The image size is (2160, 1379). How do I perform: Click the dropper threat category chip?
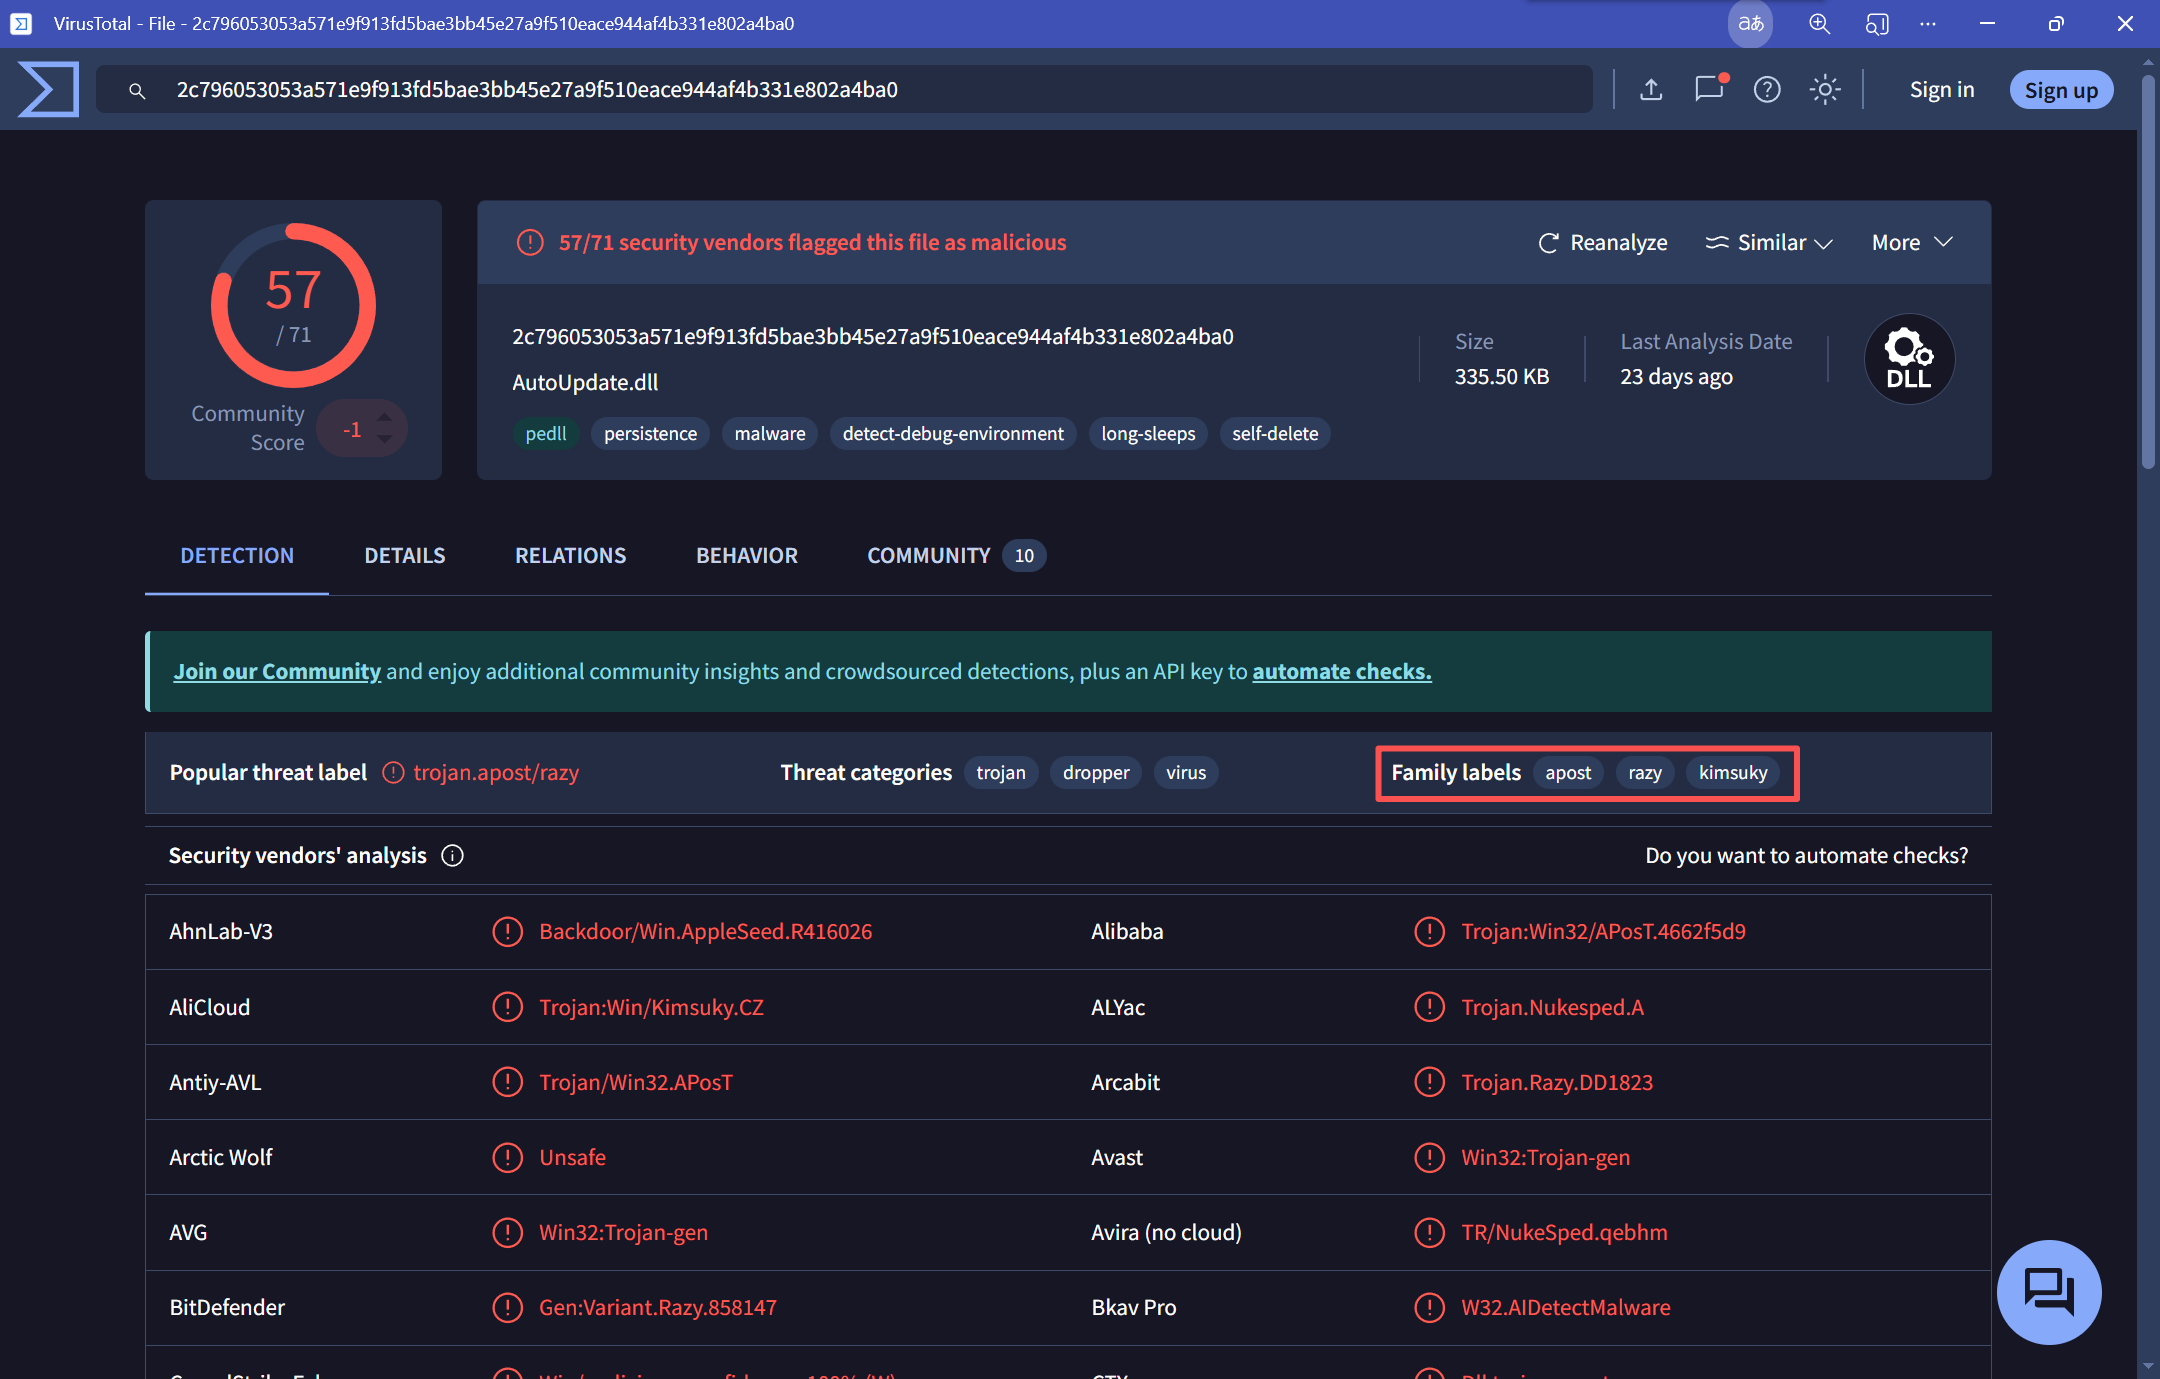coord(1096,773)
